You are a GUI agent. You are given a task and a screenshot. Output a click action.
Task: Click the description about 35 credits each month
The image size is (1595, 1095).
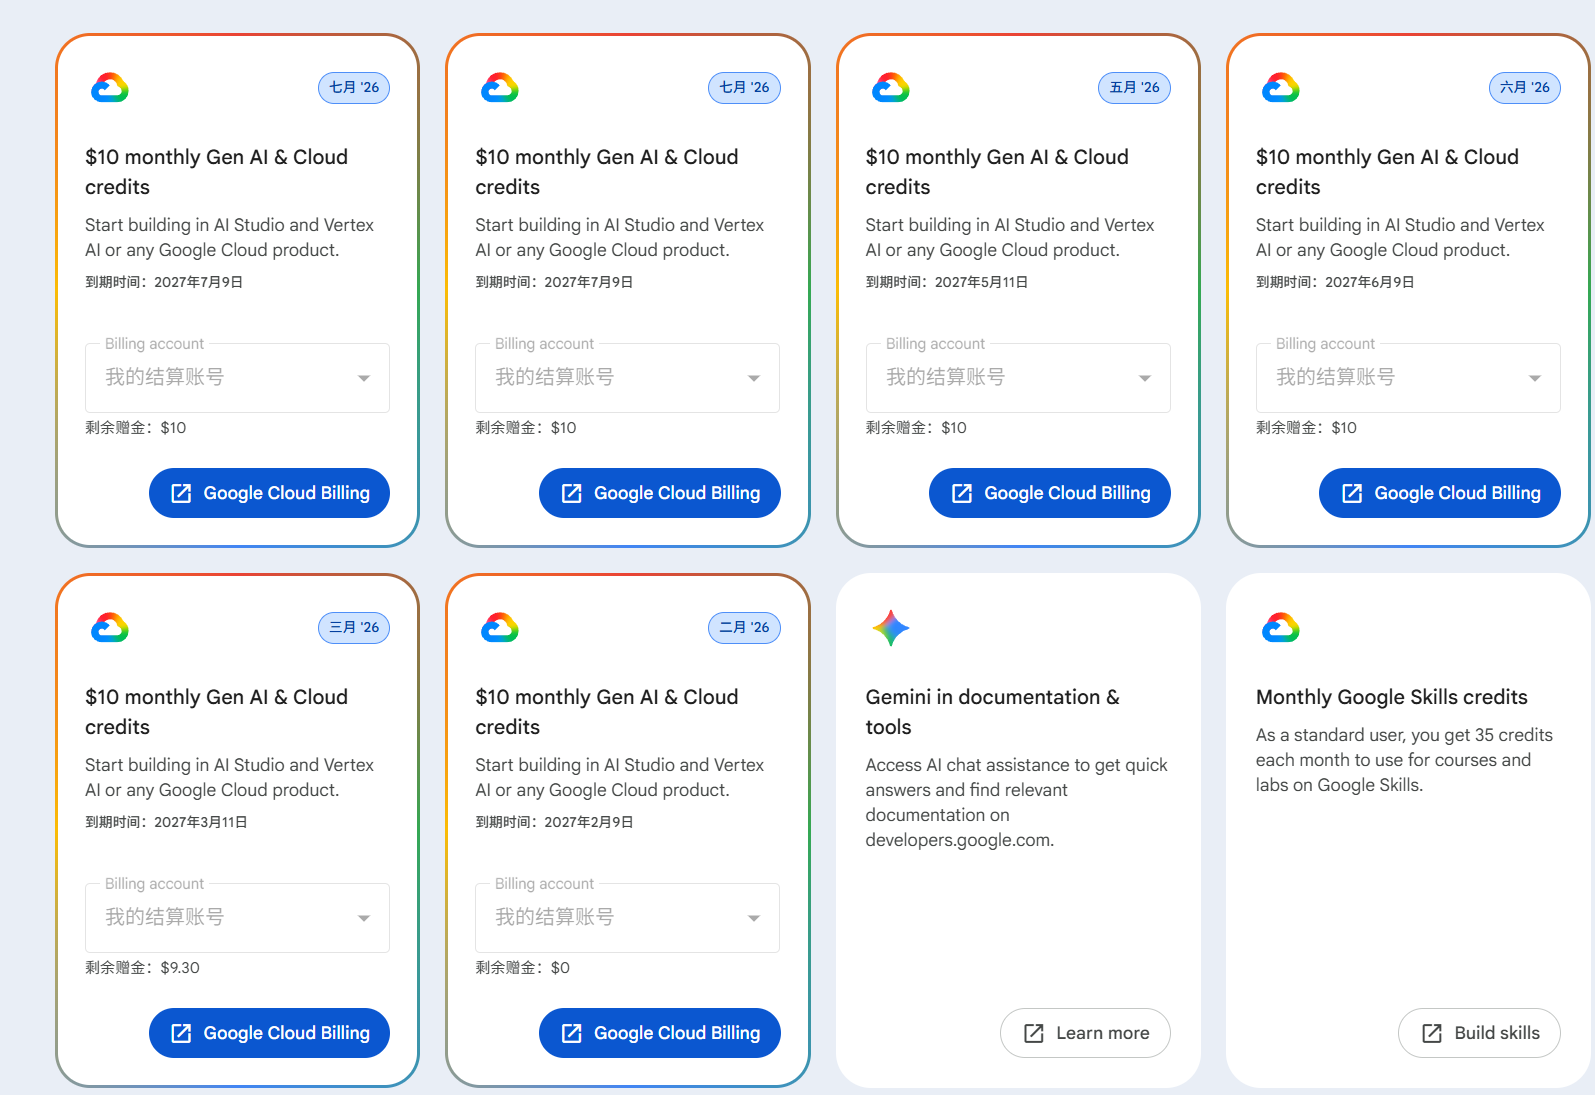tap(1404, 760)
